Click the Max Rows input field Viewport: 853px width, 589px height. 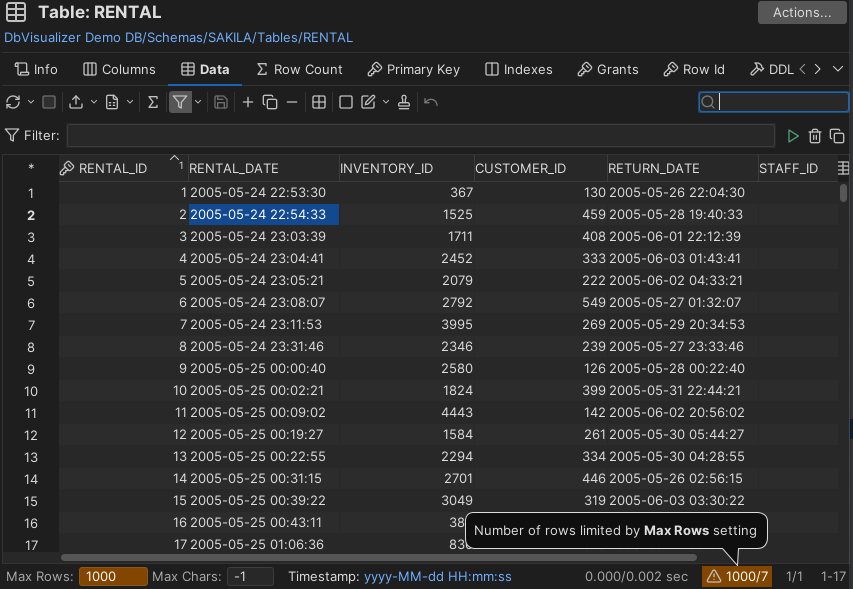click(x=112, y=576)
